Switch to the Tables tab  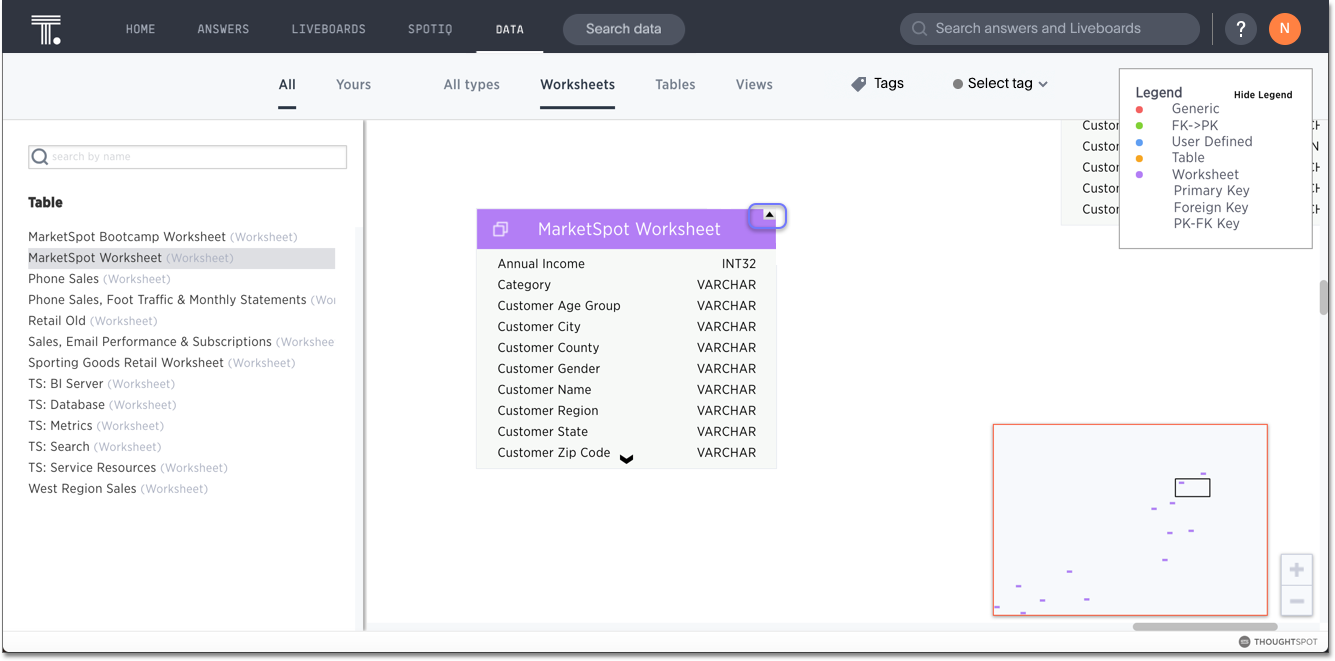[x=675, y=85]
